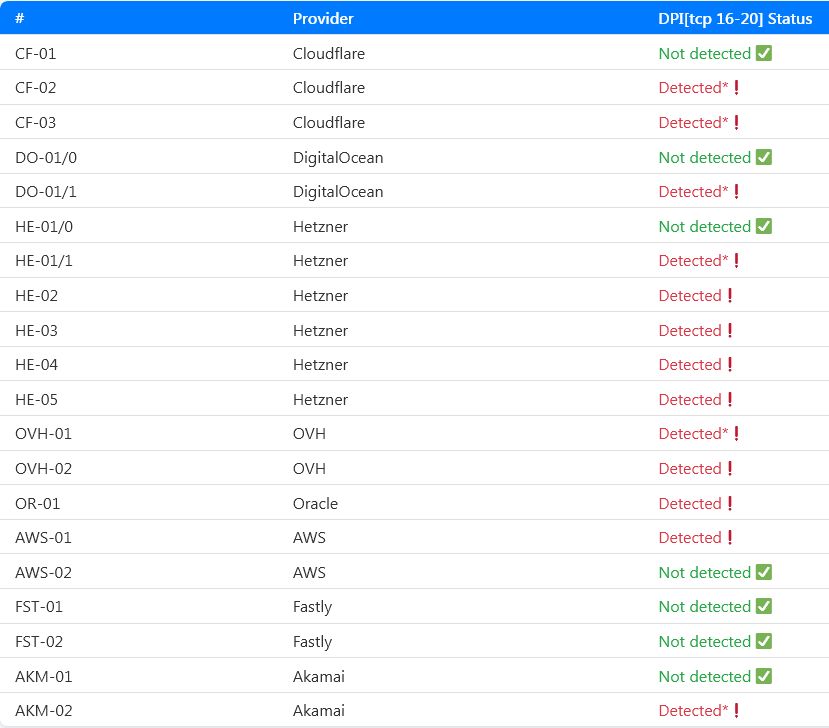Click the red exclamation icon for CF-02
The image size is (829, 728).
tap(737, 88)
